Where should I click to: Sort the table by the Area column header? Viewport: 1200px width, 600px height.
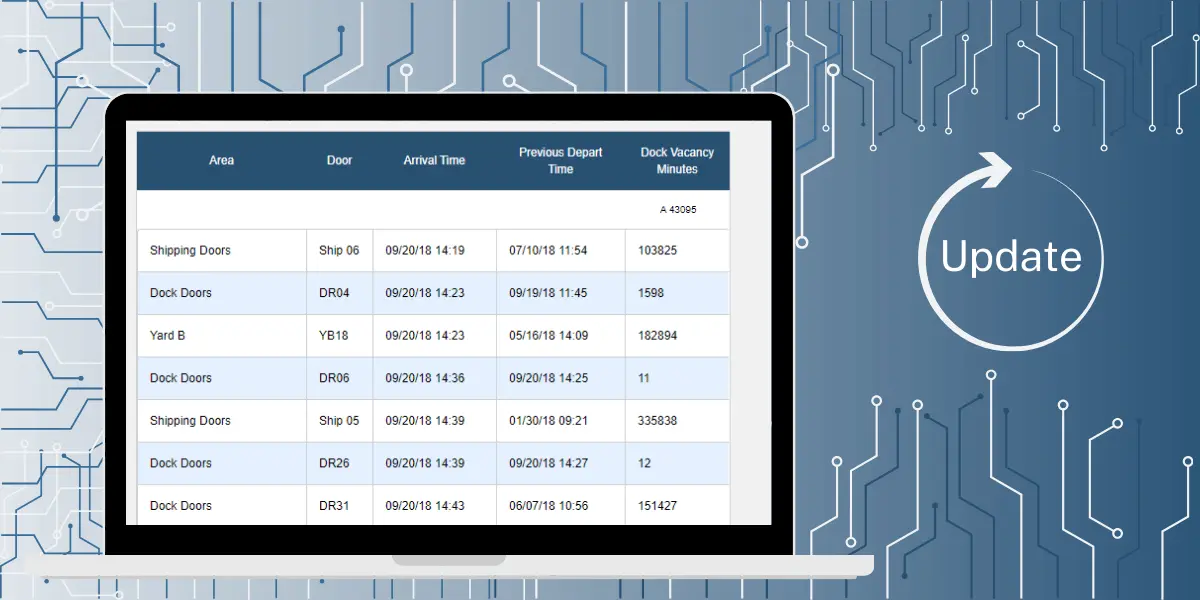221,160
